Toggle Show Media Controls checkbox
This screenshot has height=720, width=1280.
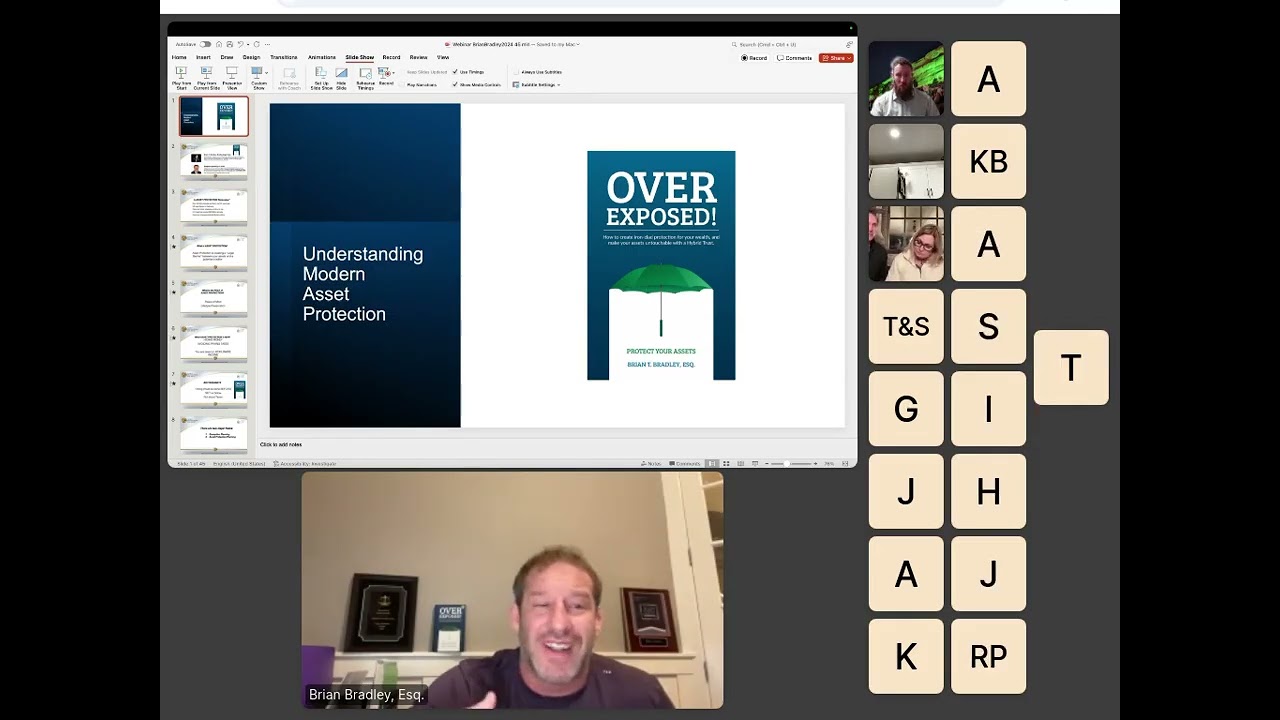(x=455, y=85)
